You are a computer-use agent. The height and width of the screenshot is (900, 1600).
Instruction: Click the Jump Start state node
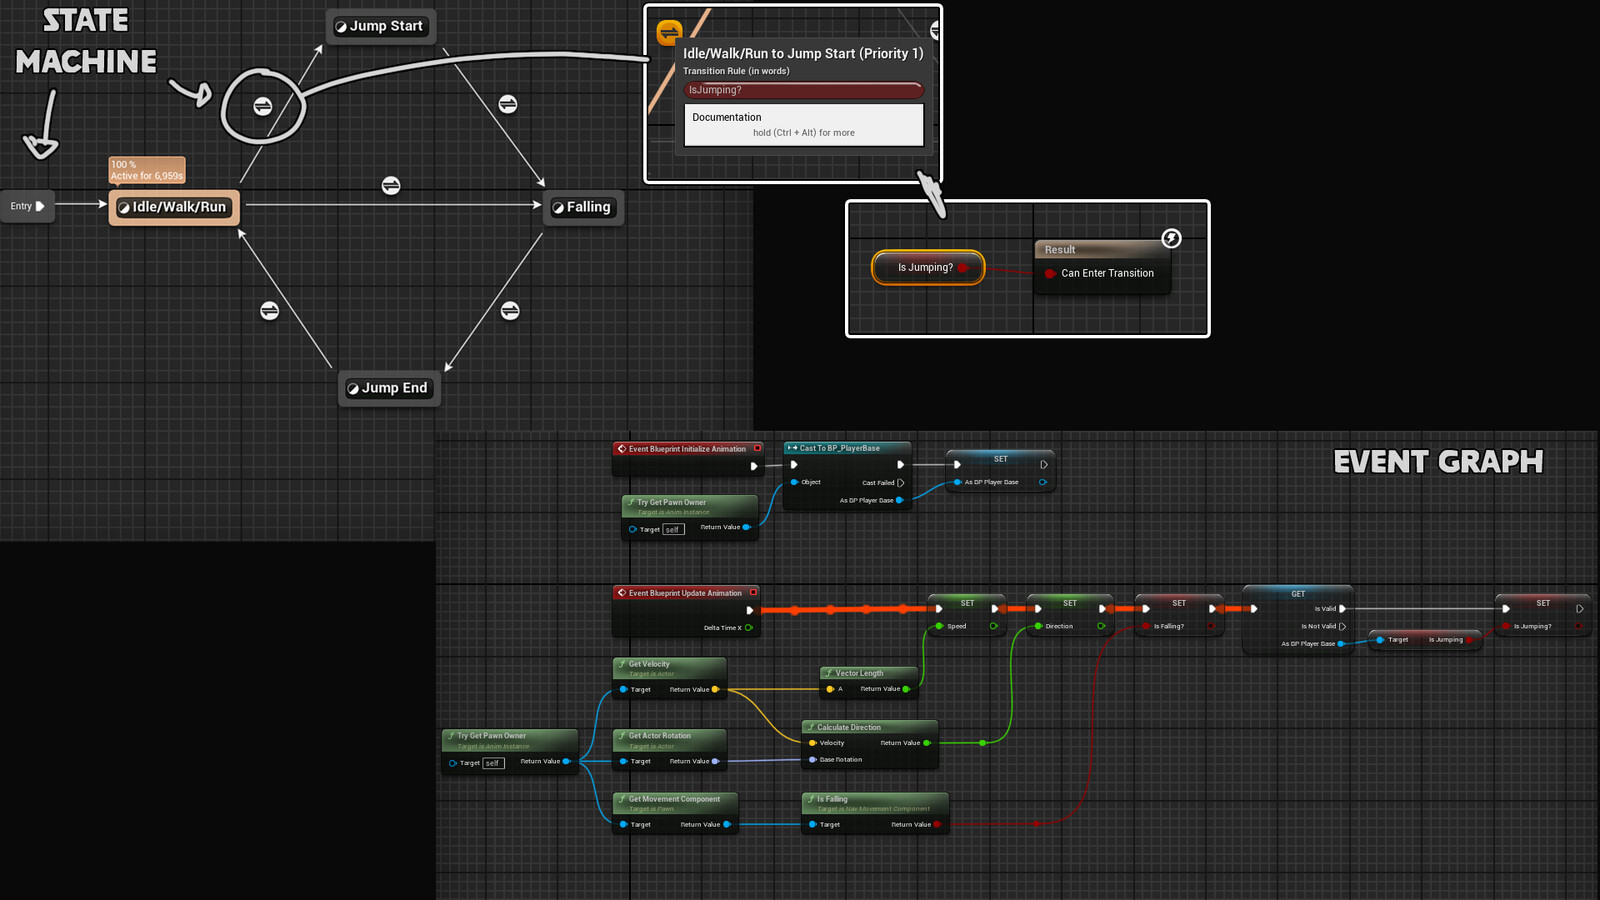380,26
